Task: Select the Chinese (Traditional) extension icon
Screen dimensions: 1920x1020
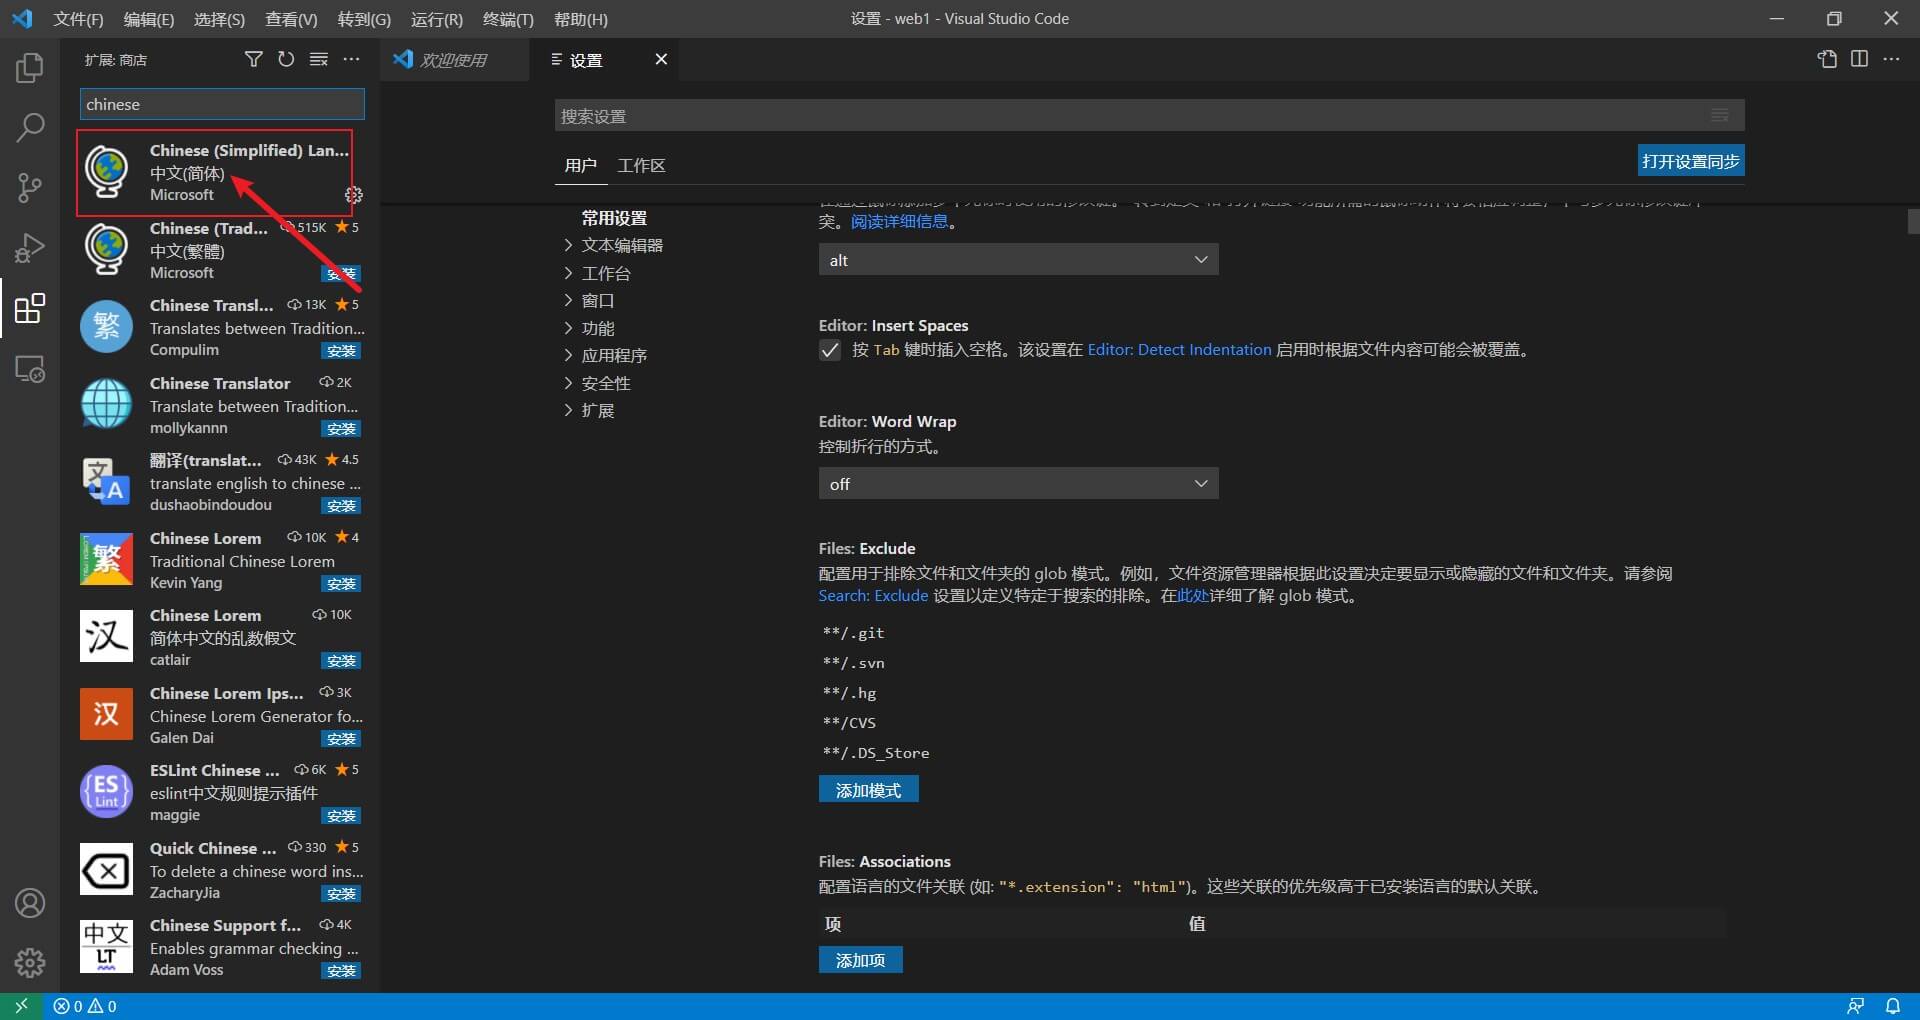Action: click(x=106, y=249)
